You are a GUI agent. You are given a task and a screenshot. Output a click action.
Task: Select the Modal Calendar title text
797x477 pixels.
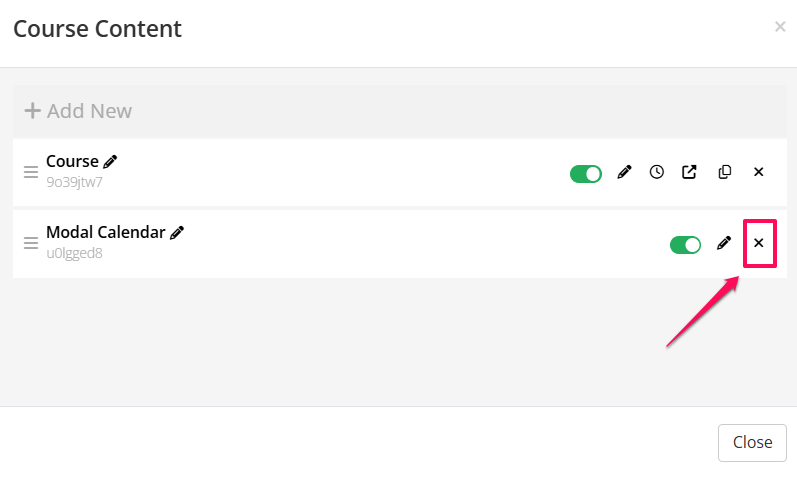(x=105, y=232)
